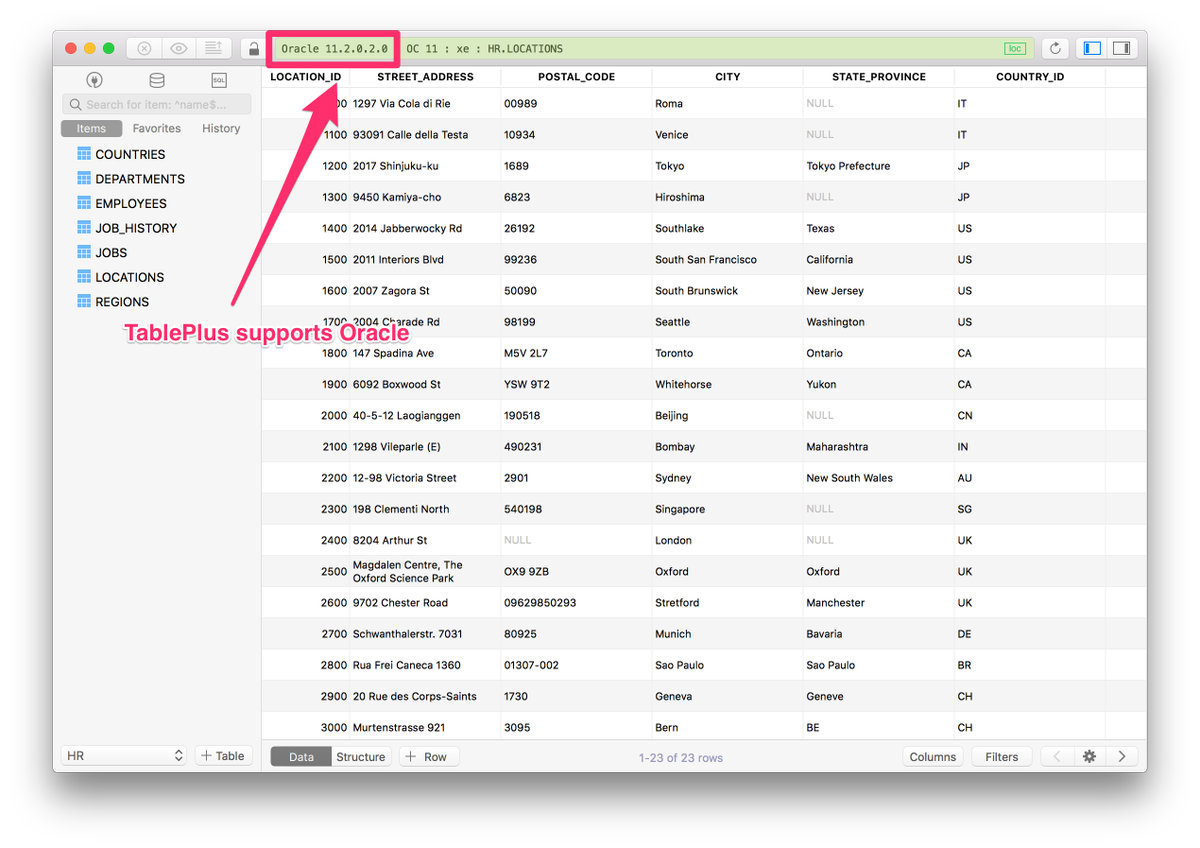Viewport: 1200px width, 848px height.
Task: Open settings using the gear icon
Action: (1089, 756)
